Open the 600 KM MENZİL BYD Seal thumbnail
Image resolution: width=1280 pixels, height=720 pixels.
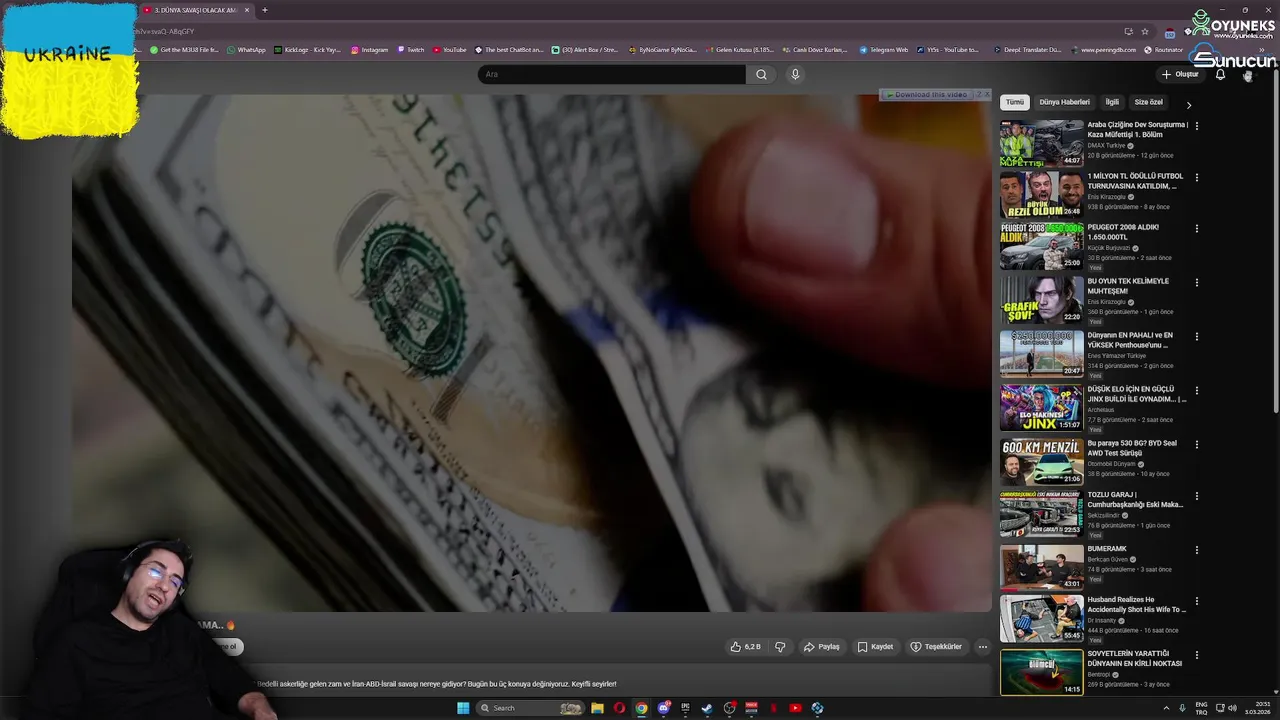pyautogui.click(x=1041, y=462)
